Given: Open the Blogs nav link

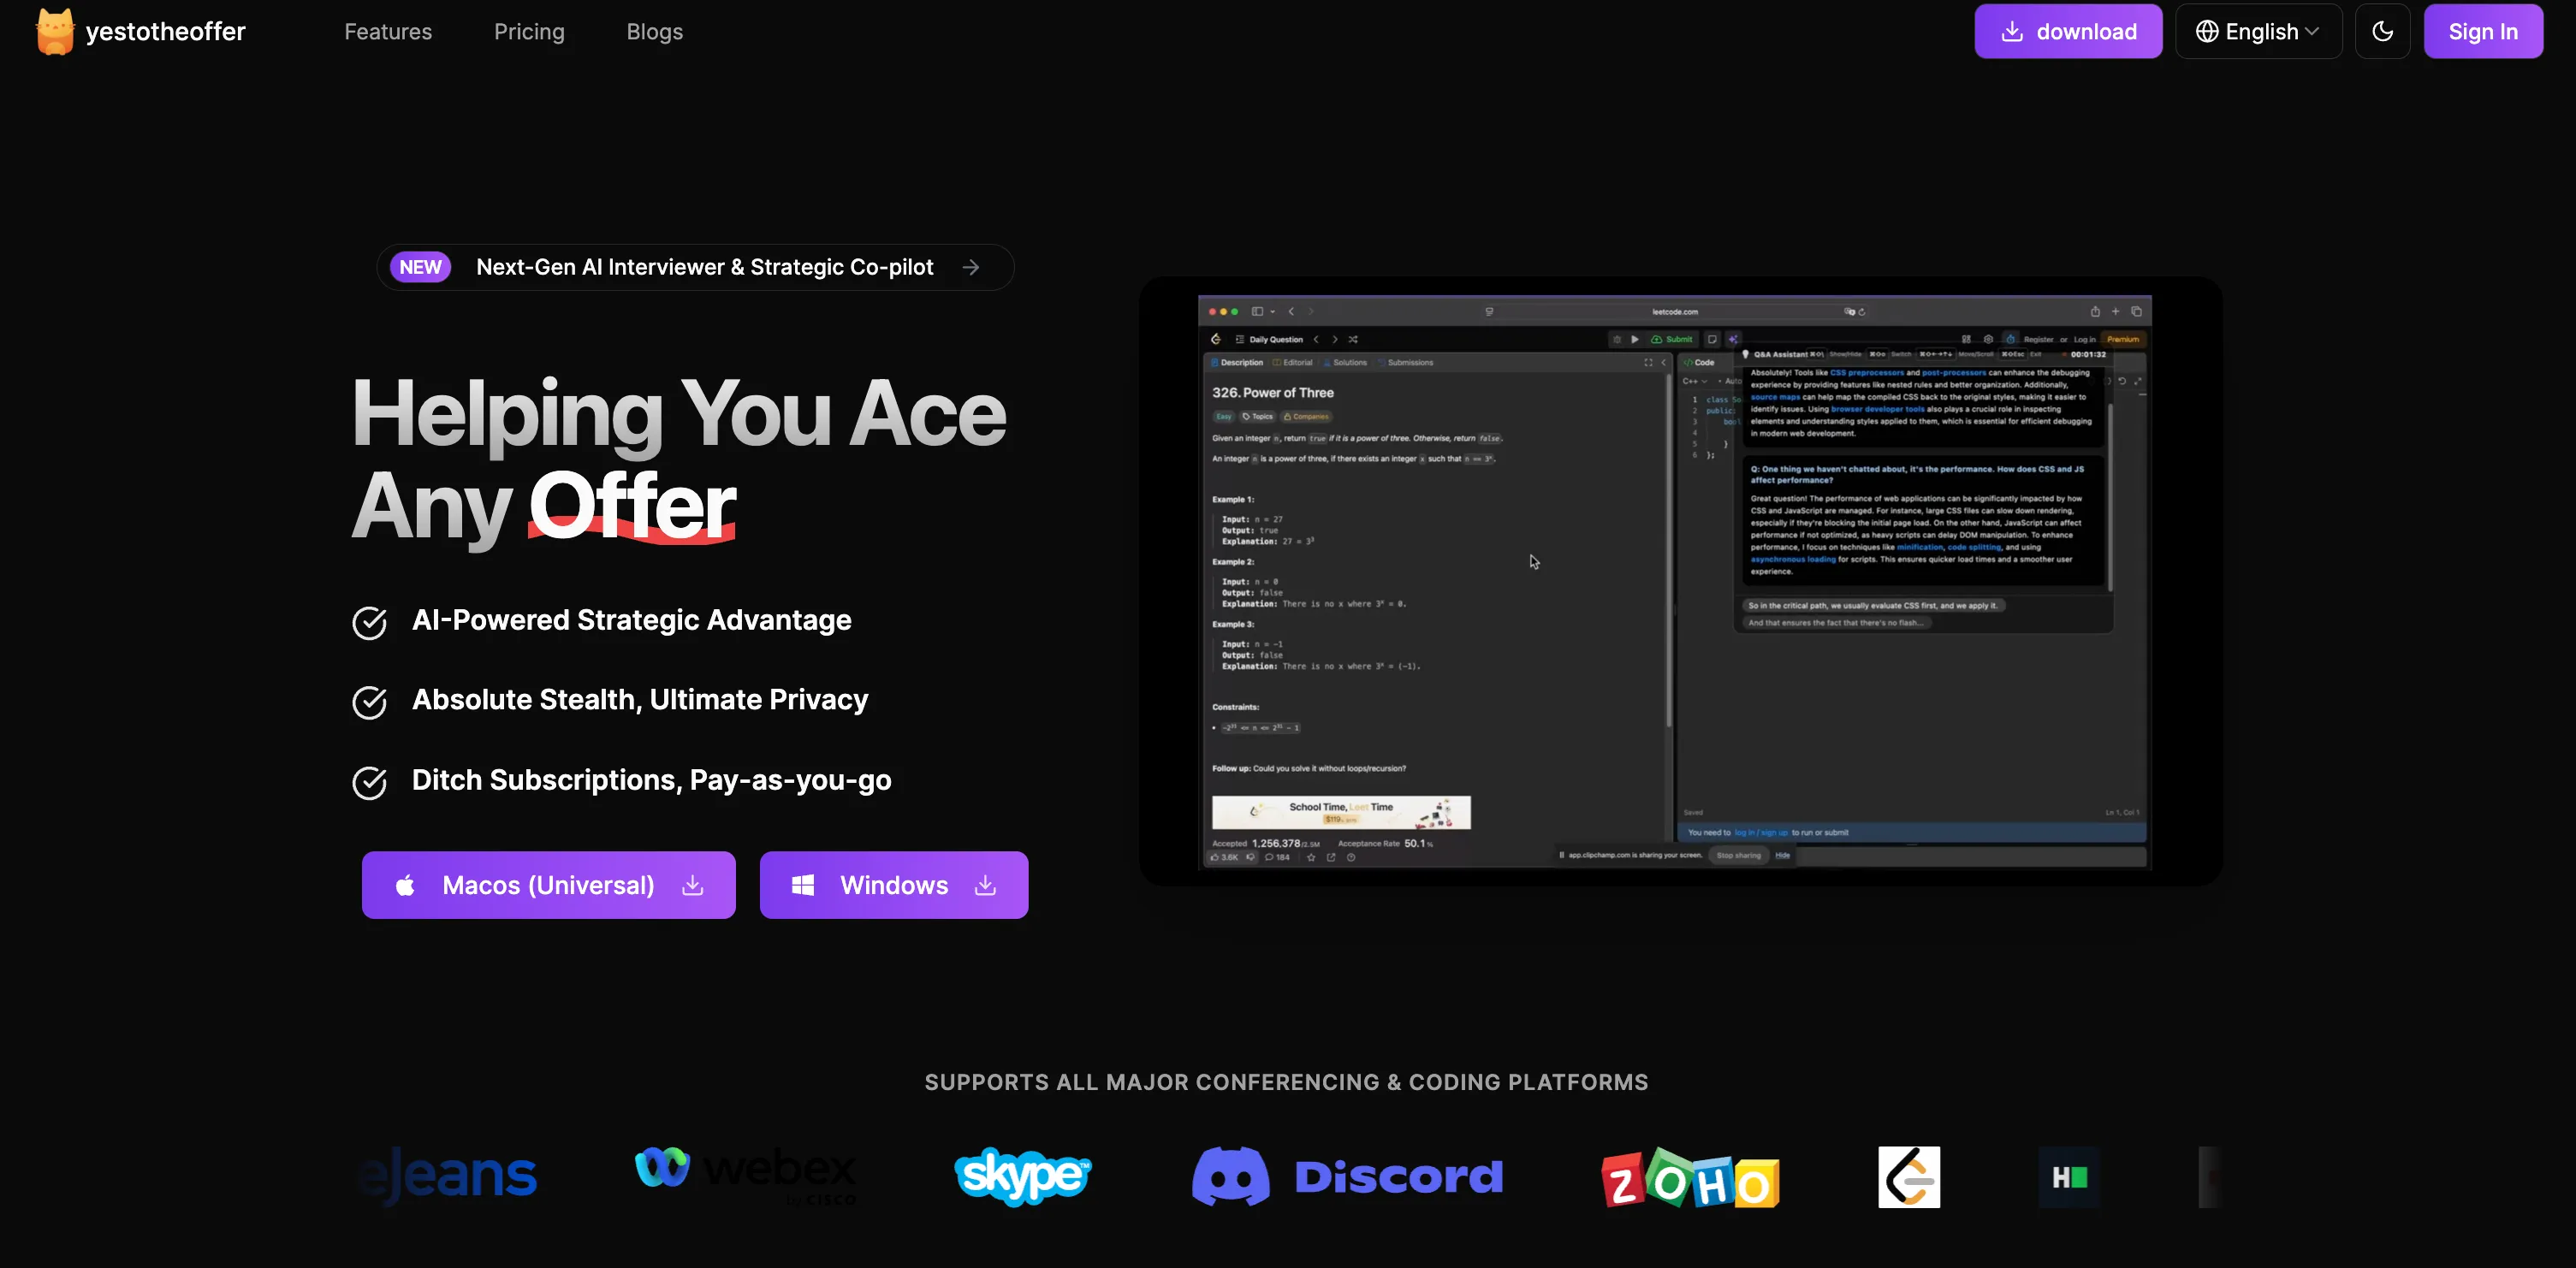Looking at the screenshot, I should coord(654,31).
